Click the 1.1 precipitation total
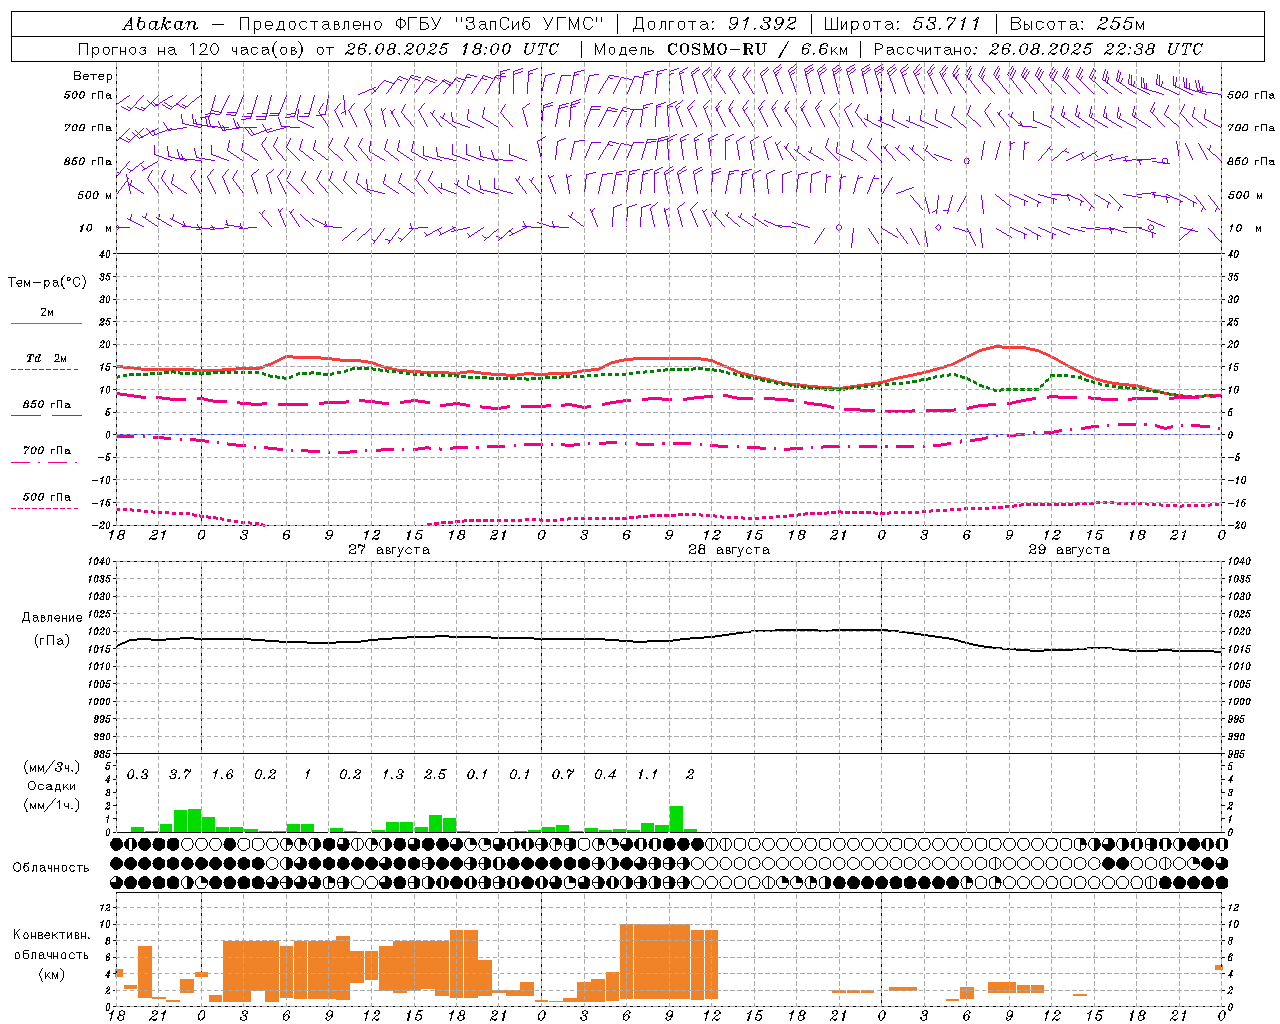Screen dimensions: 1280x1024 tap(648, 775)
